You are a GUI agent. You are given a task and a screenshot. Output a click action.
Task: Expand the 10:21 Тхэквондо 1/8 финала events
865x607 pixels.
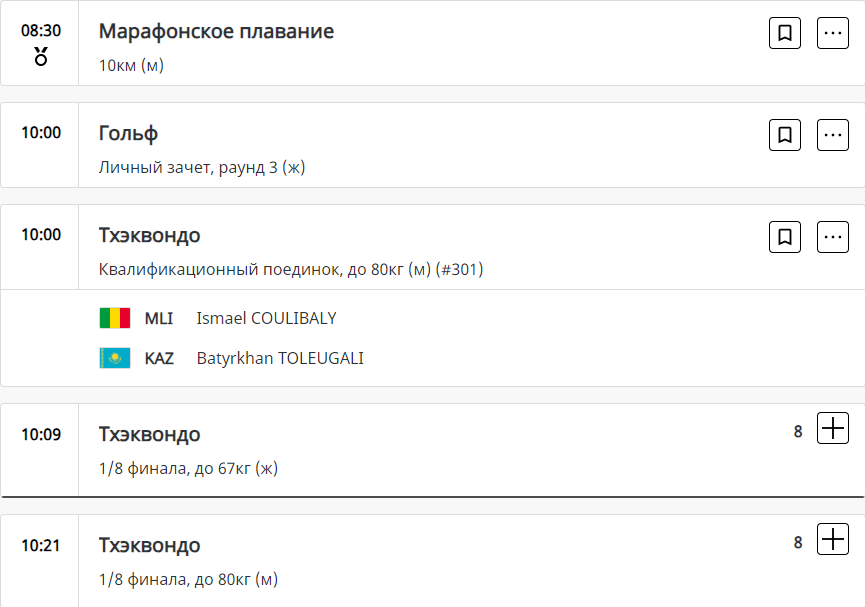click(833, 539)
